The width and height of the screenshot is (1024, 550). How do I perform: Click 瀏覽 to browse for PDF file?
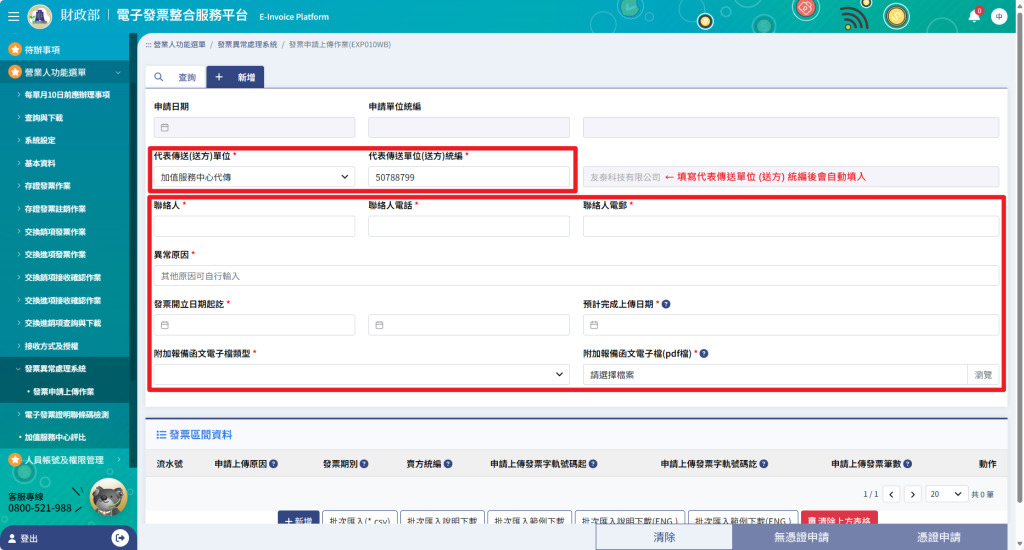coord(982,374)
